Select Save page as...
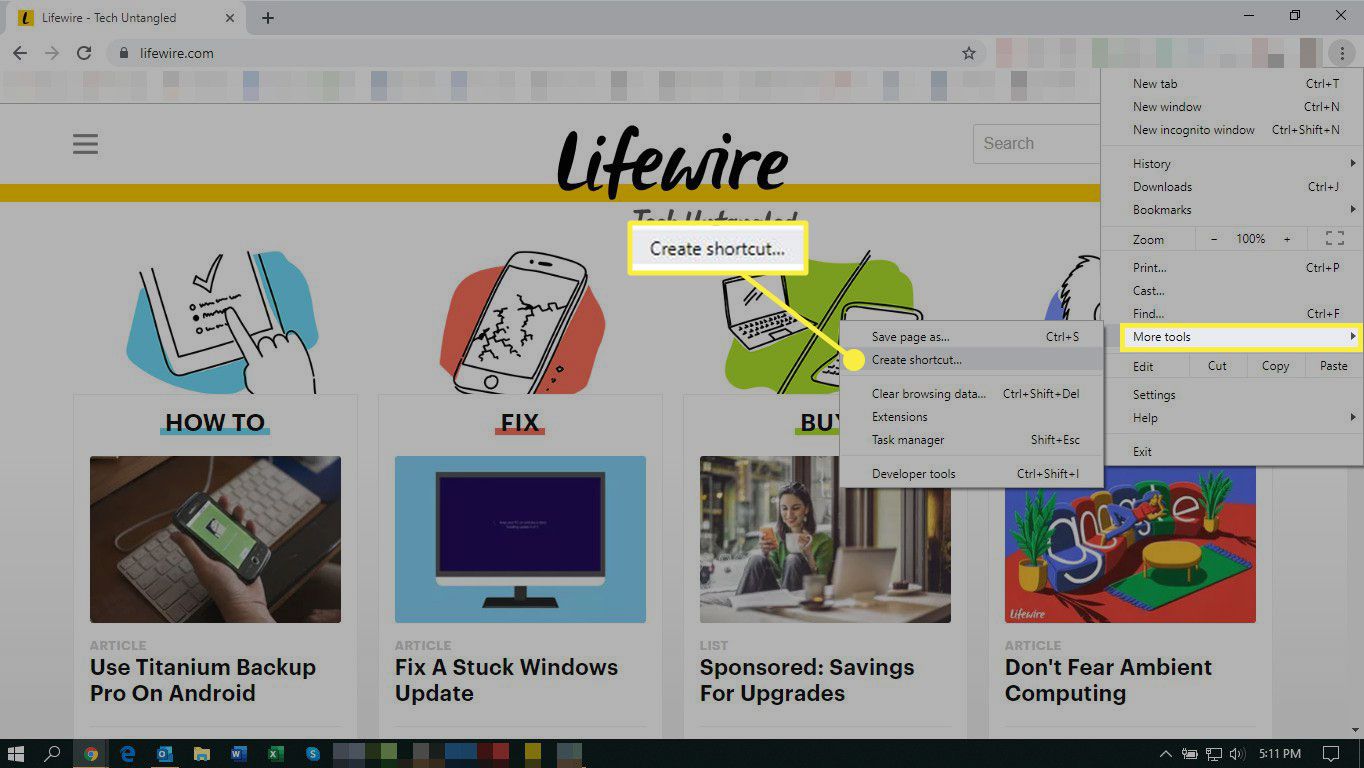This screenshot has width=1364, height=768. click(971, 337)
